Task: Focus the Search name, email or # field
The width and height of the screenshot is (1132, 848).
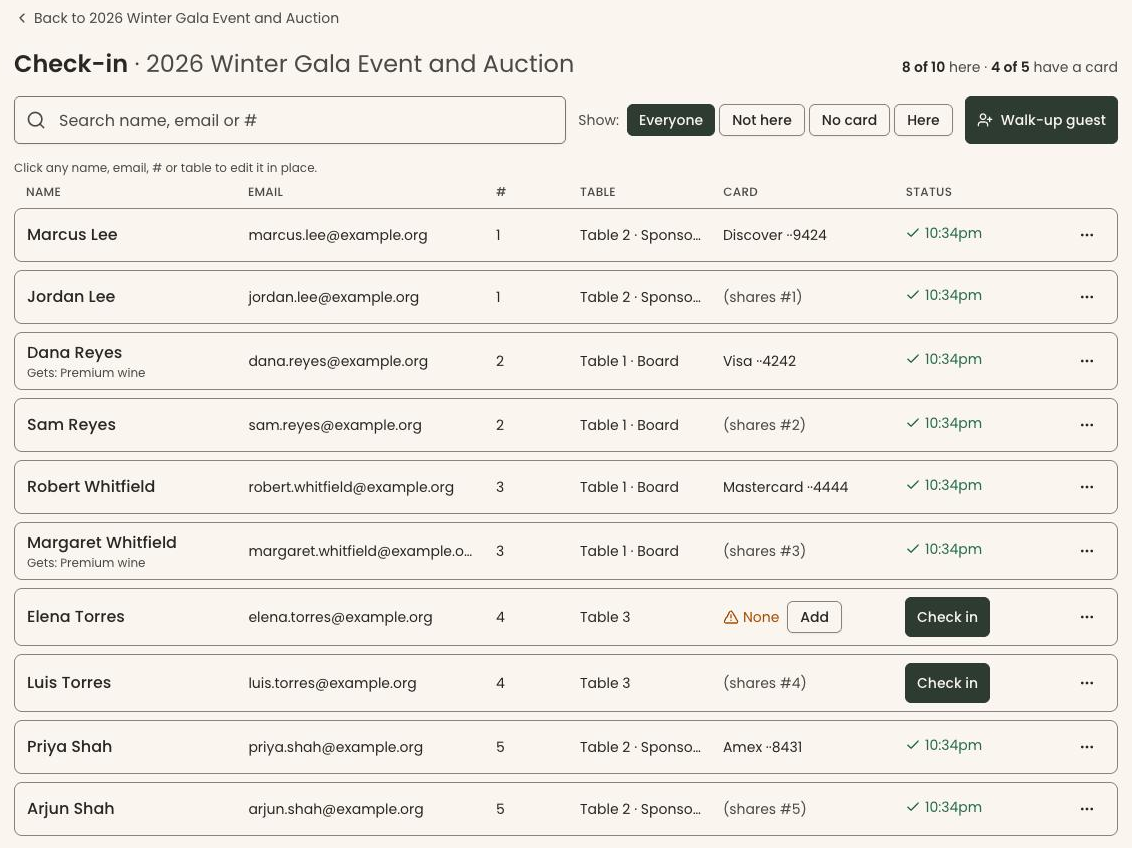Action: click(x=289, y=120)
